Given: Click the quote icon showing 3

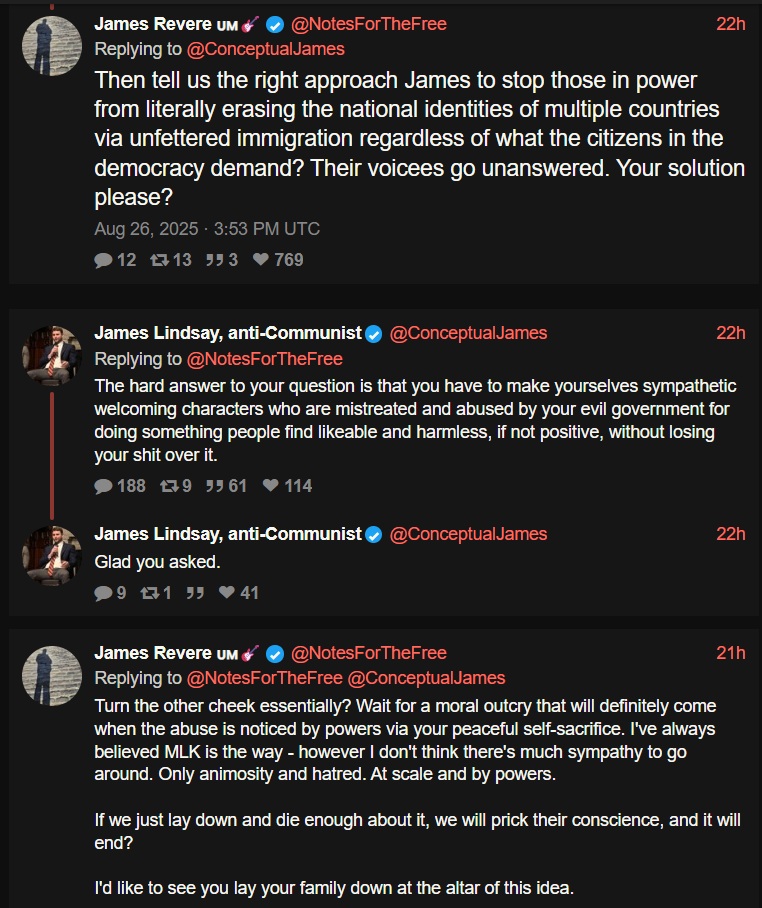Looking at the screenshot, I should (x=213, y=260).
